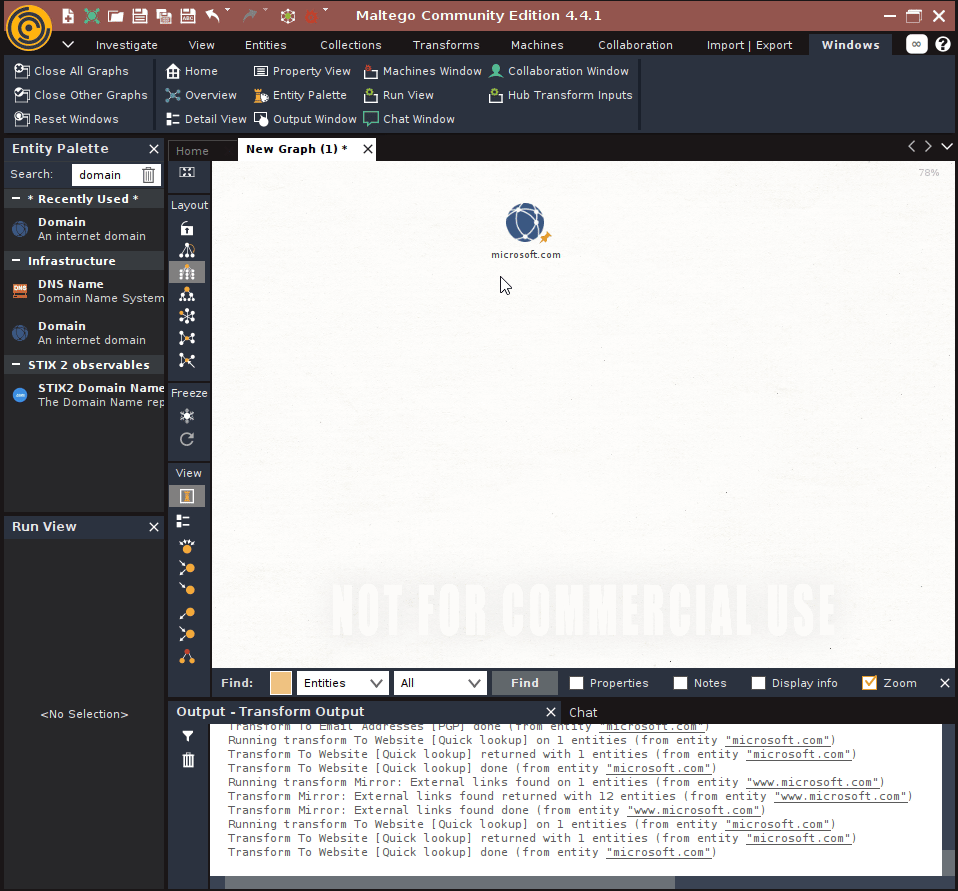The image size is (958, 891).
Task: Open the Entities dropdown in Find bar
Action: [343, 683]
